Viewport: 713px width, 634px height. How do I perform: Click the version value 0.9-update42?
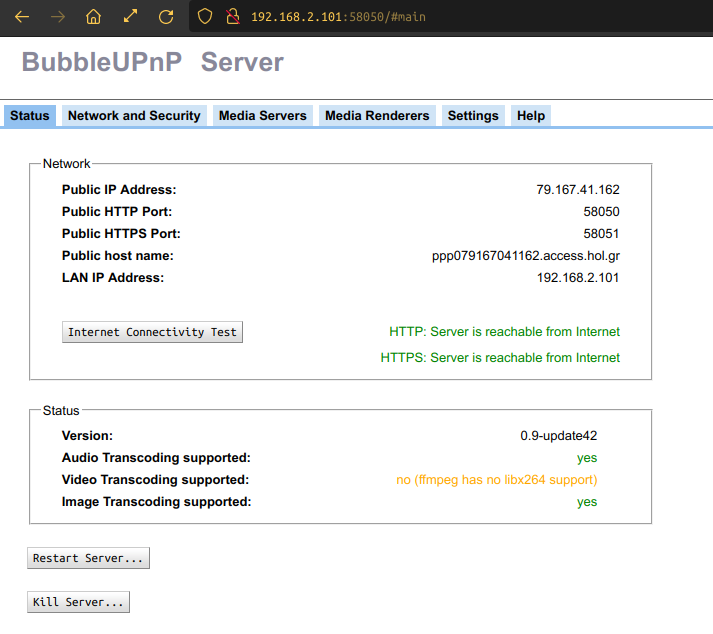coord(558,436)
